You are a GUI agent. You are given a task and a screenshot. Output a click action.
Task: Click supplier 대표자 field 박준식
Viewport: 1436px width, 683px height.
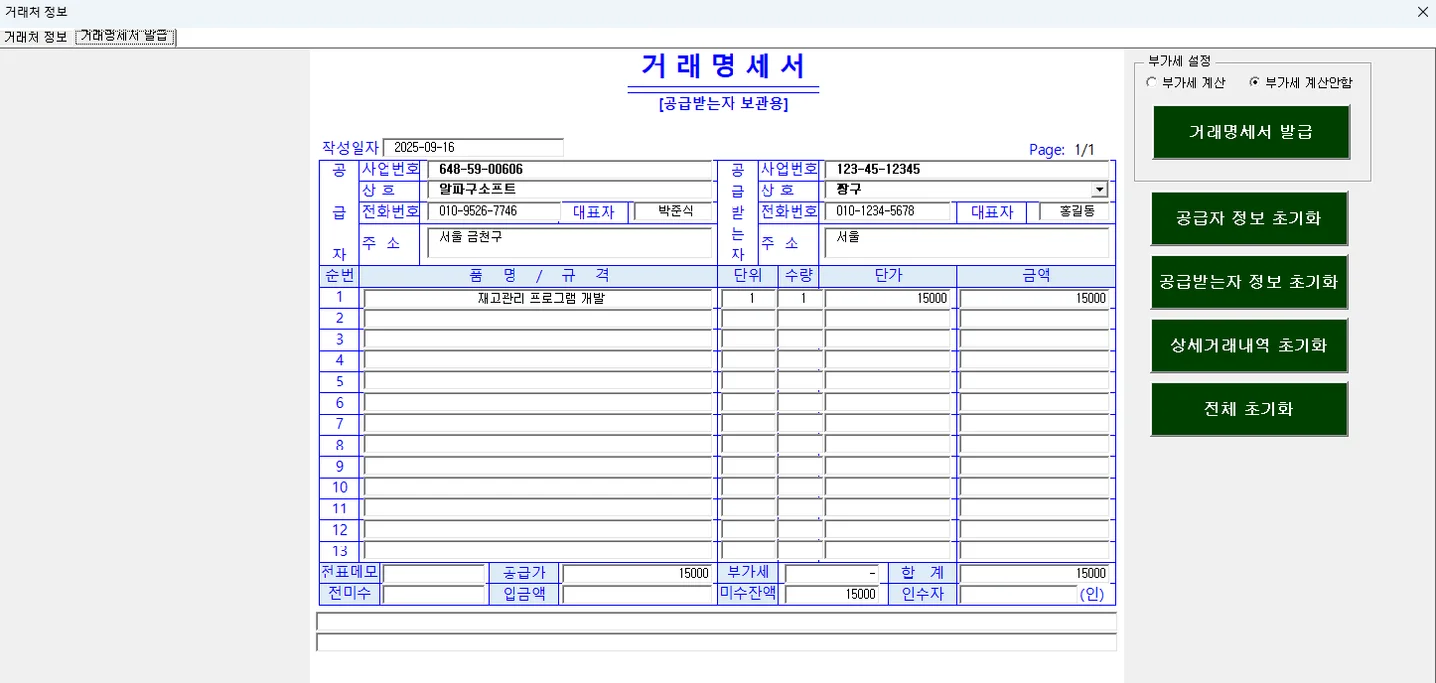click(x=673, y=211)
